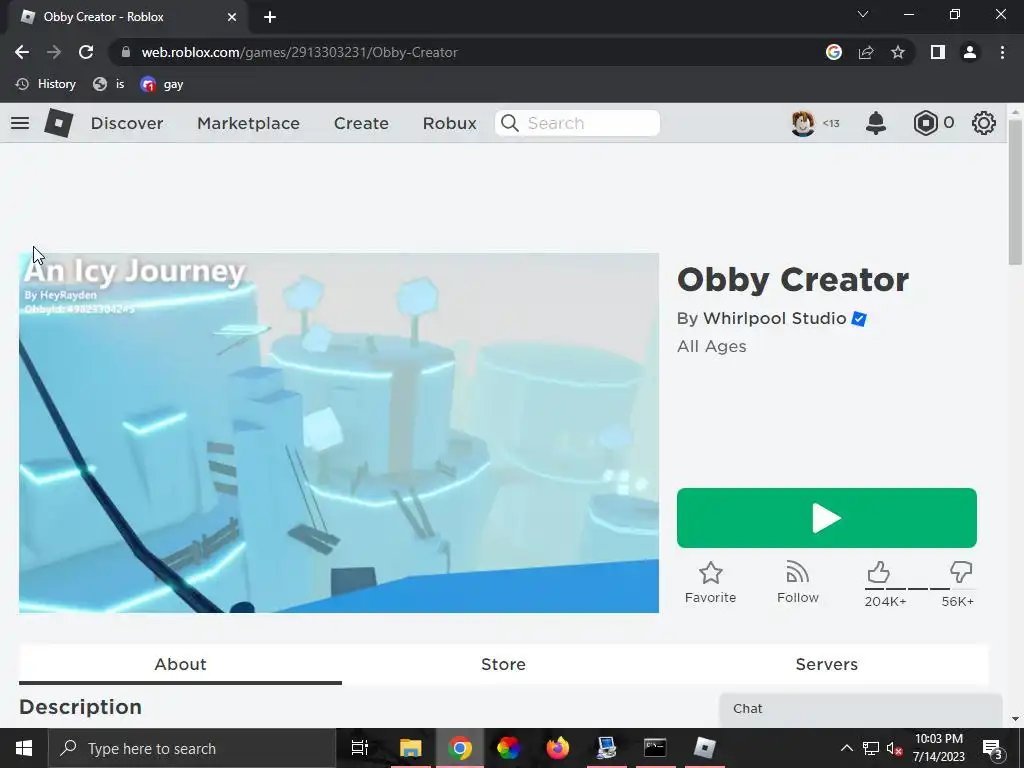Screen dimensions: 1024x768
Task: Open the Roblox settings gear
Action: pos(984,123)
